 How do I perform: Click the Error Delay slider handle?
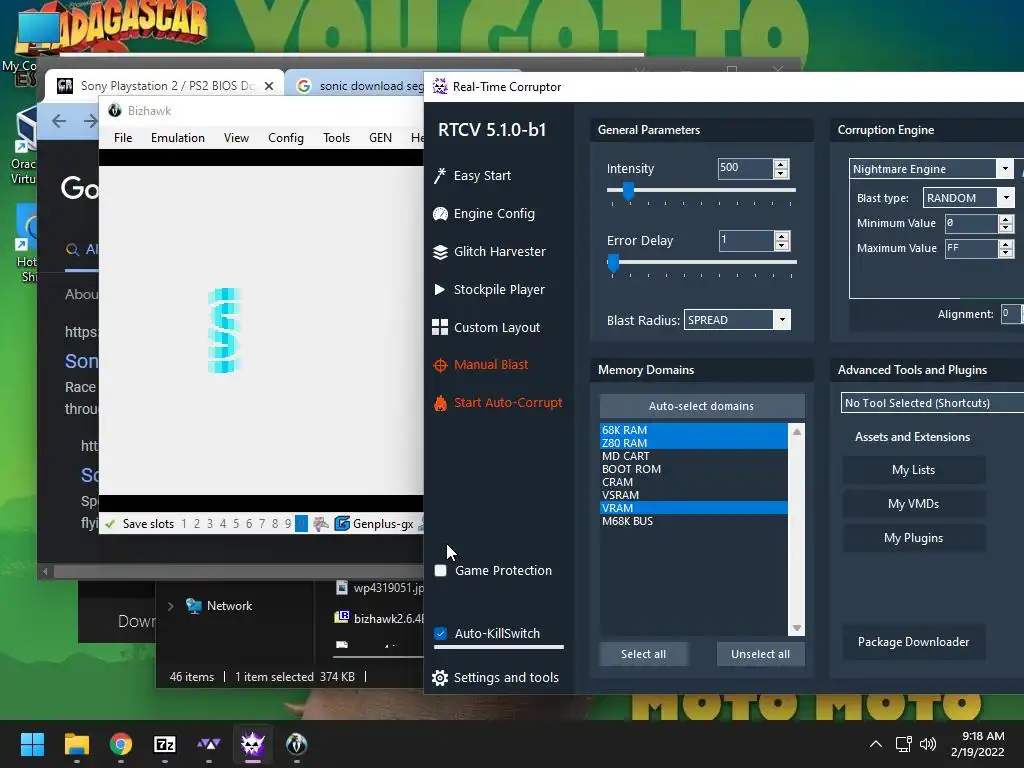click(613, 263)
